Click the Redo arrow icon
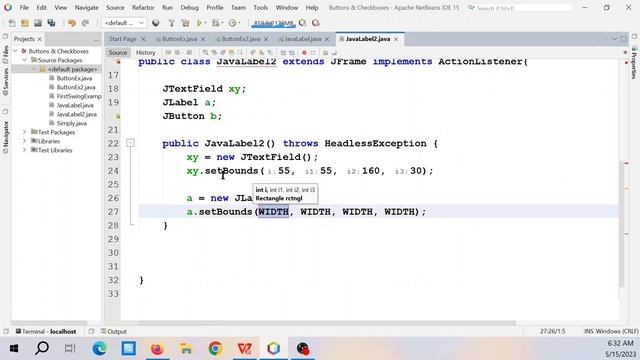 (85, 23)
